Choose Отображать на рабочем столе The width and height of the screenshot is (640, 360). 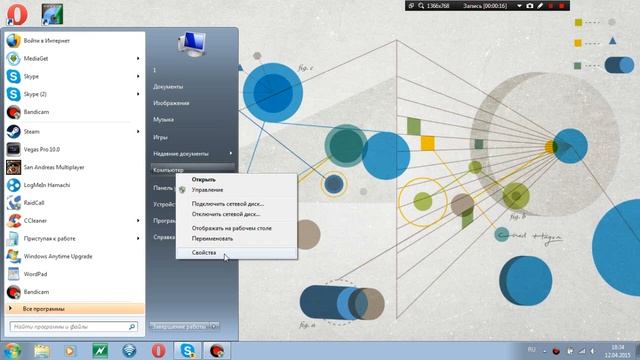click(x=236, y=228)
